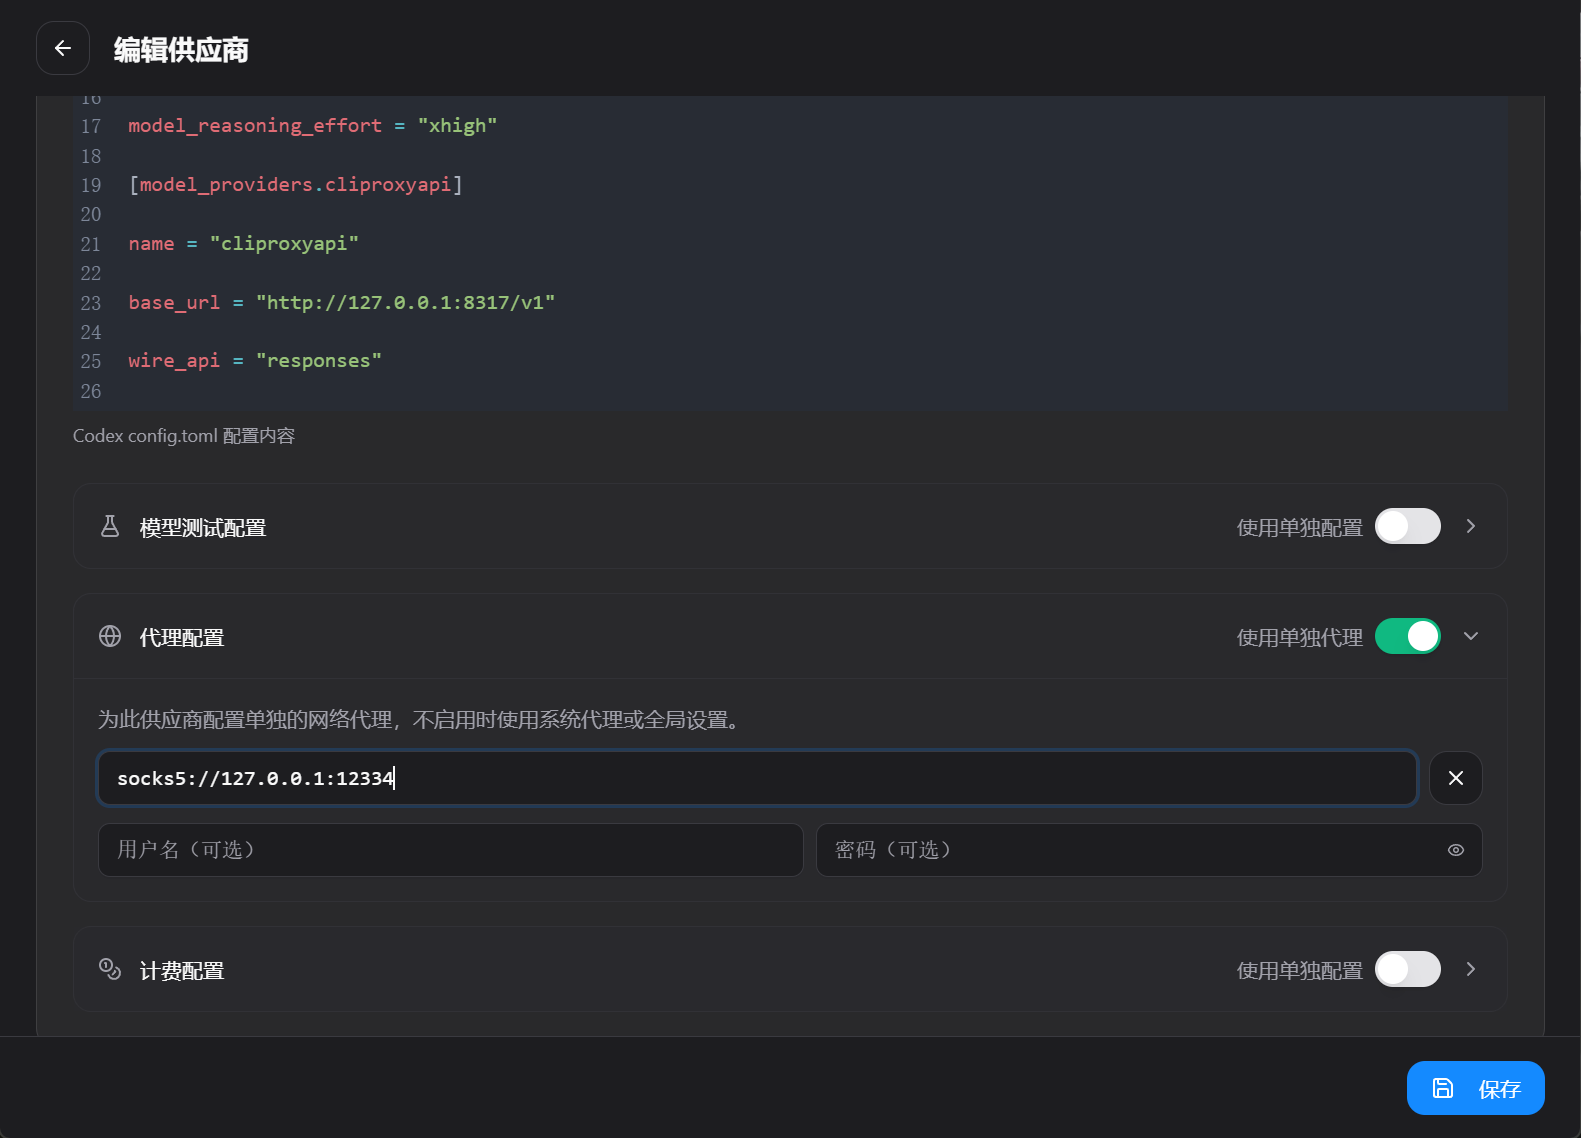Expand the 计费配置 section chevron
1581x1138 pixels.
click(x=1470, y=969)
